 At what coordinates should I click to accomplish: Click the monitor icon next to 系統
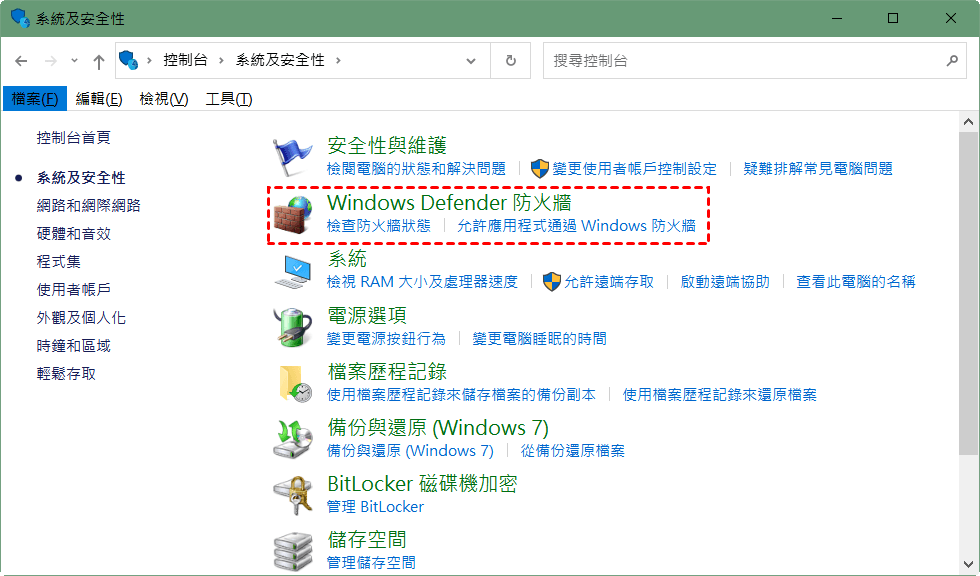[293, 271]
